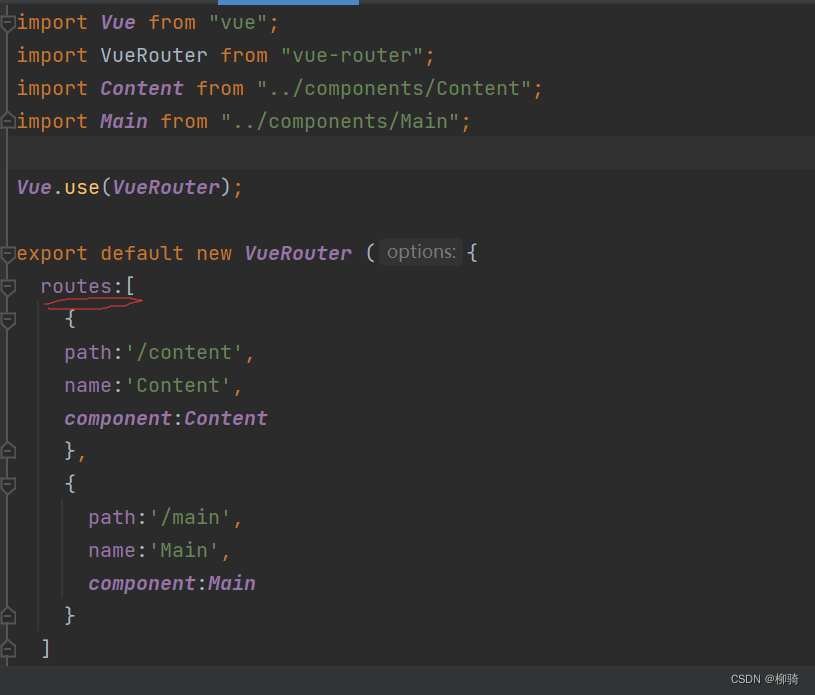Click VueRouter argument inside Vue.use()

166,188
